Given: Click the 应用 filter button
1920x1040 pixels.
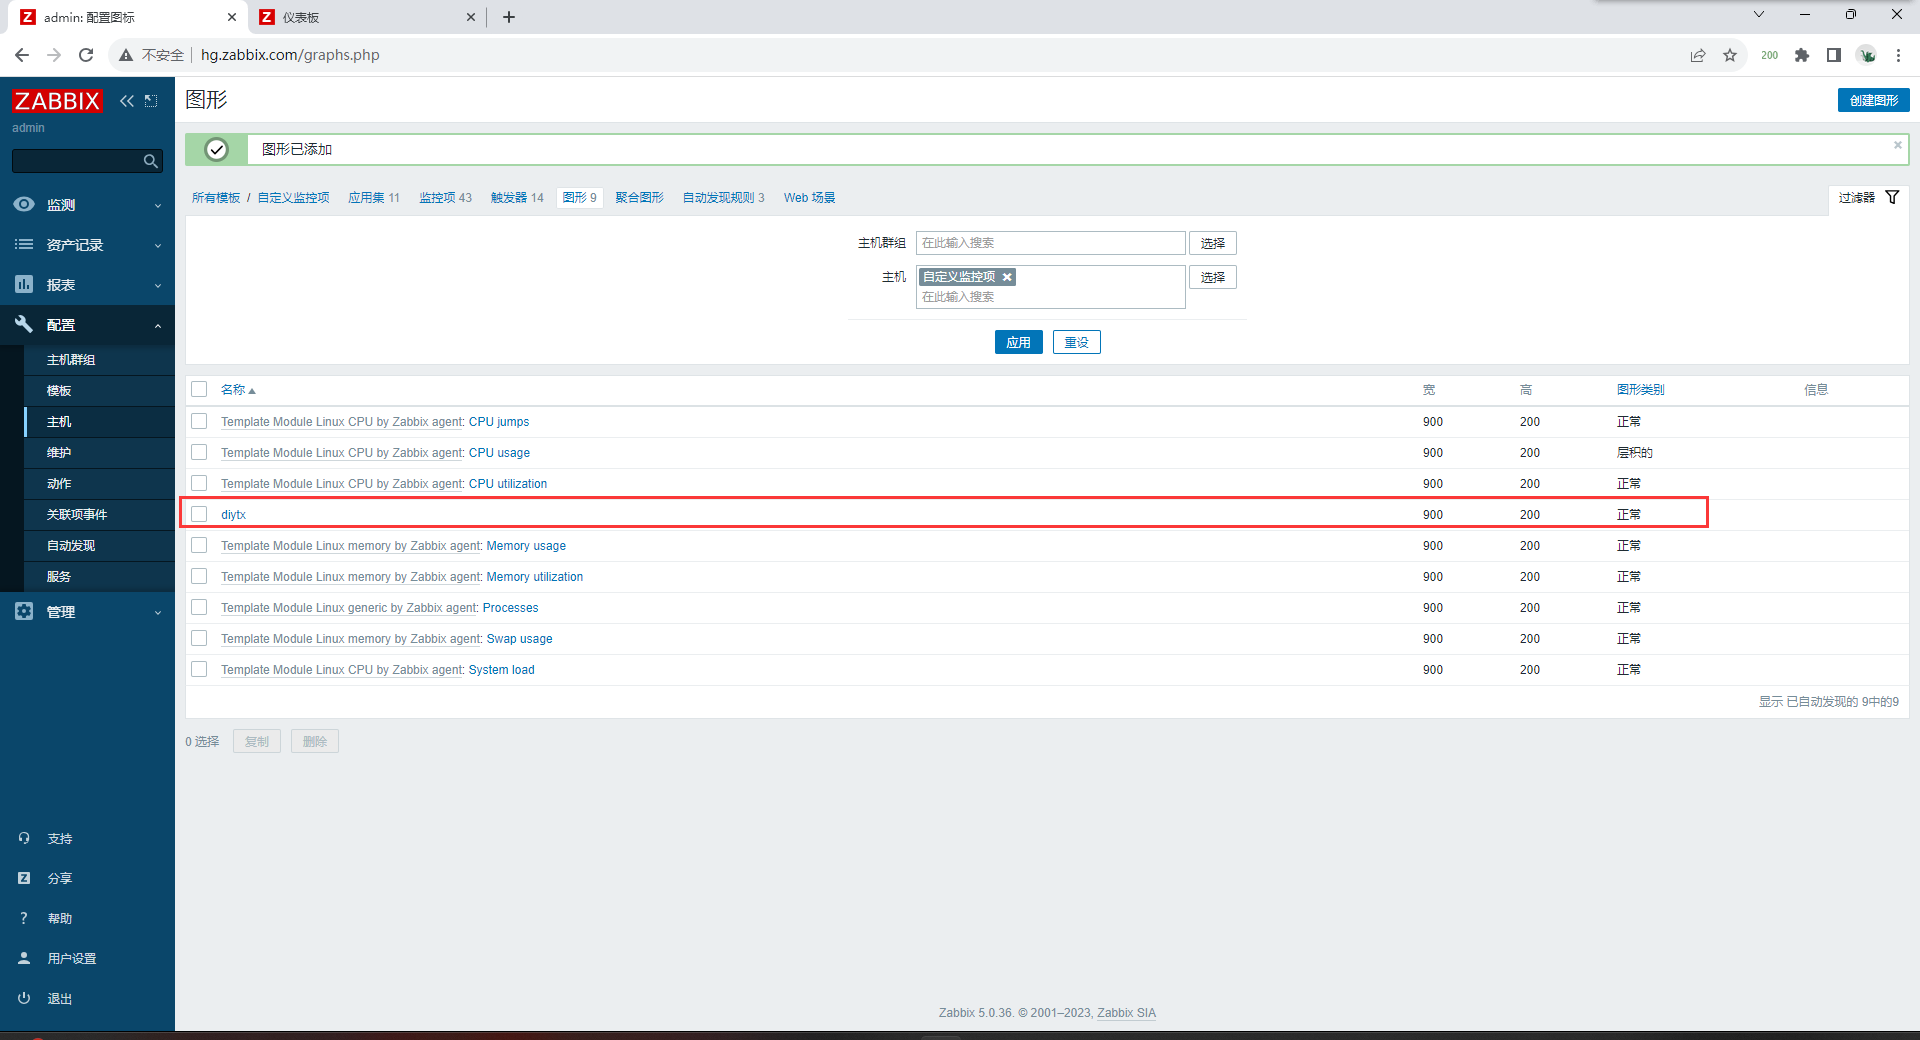Looking at the screenshot, I should pos(1018,342).
